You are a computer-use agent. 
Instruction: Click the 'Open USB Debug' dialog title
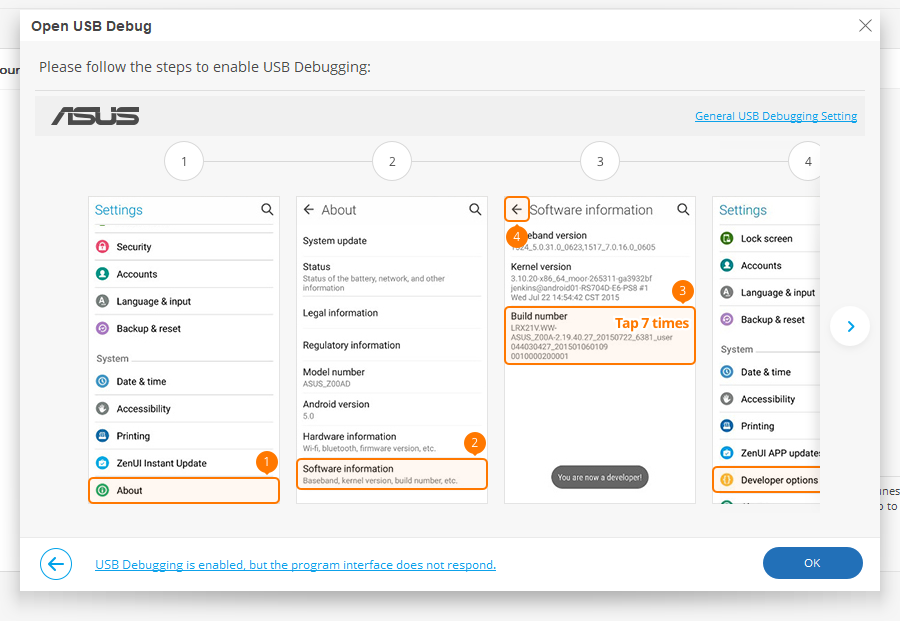(x=91, y=26)
